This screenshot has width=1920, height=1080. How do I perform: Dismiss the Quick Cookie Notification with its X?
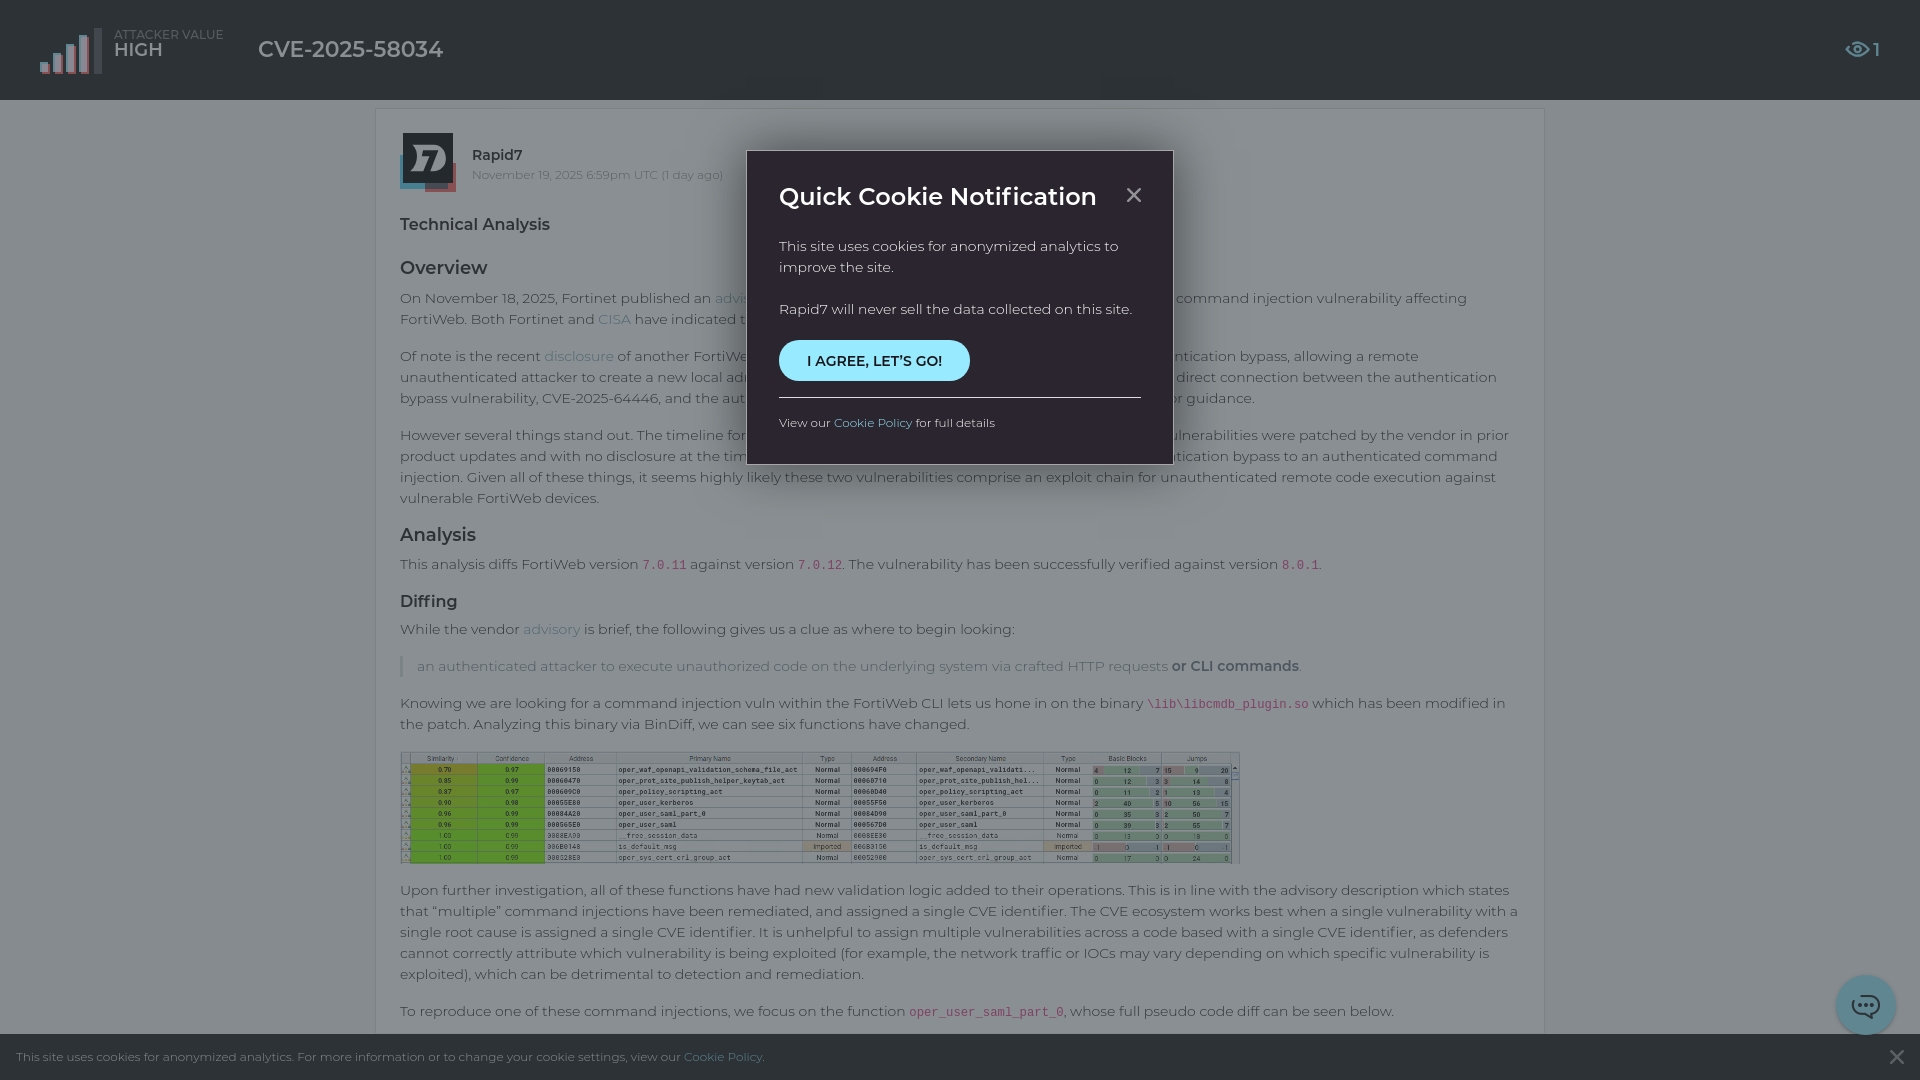1133,195
